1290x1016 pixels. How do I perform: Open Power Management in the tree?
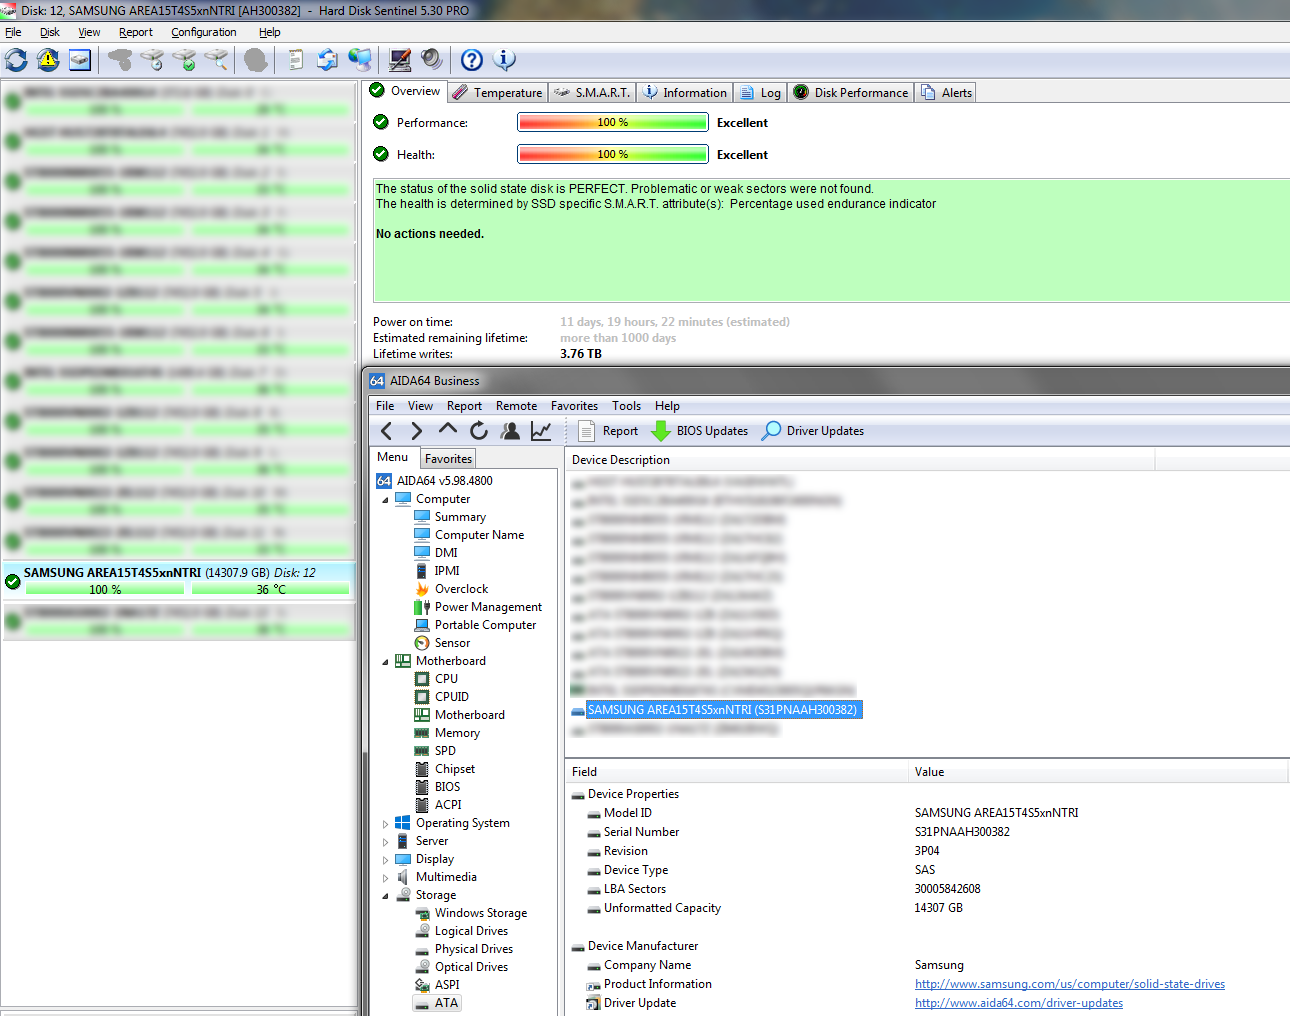click(478, 607)
